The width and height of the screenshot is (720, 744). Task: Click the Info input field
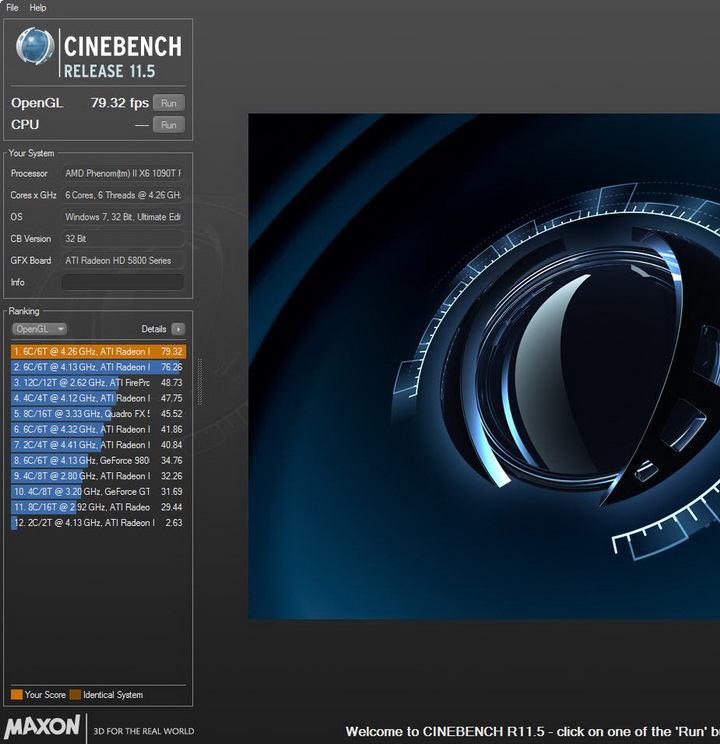tap(122, 282)
